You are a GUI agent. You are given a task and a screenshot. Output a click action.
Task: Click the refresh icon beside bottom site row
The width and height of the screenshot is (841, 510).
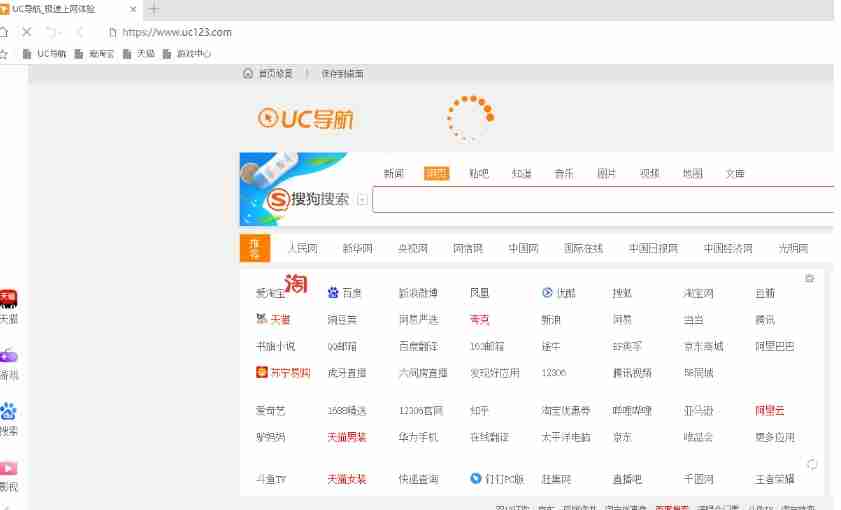pos(812,464)
